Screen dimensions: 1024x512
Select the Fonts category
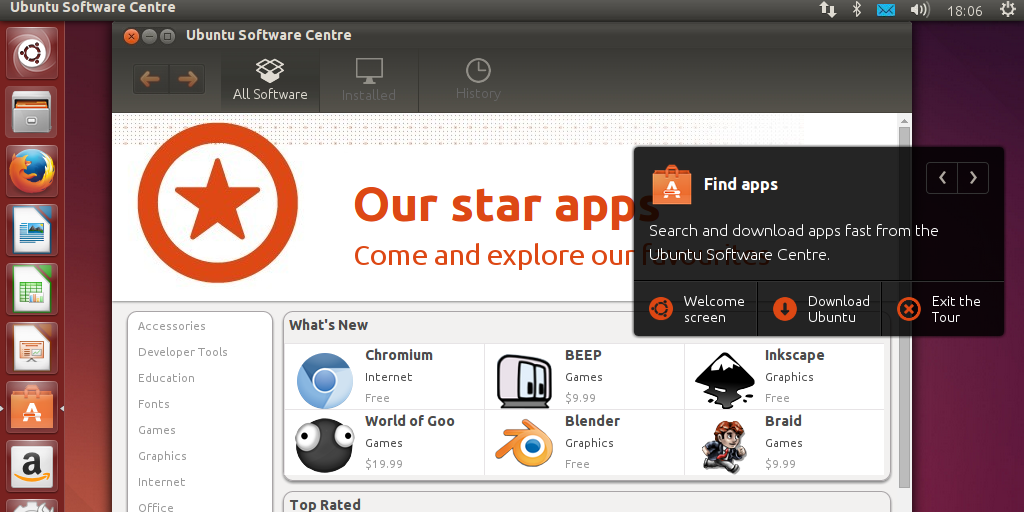[154, 404]
